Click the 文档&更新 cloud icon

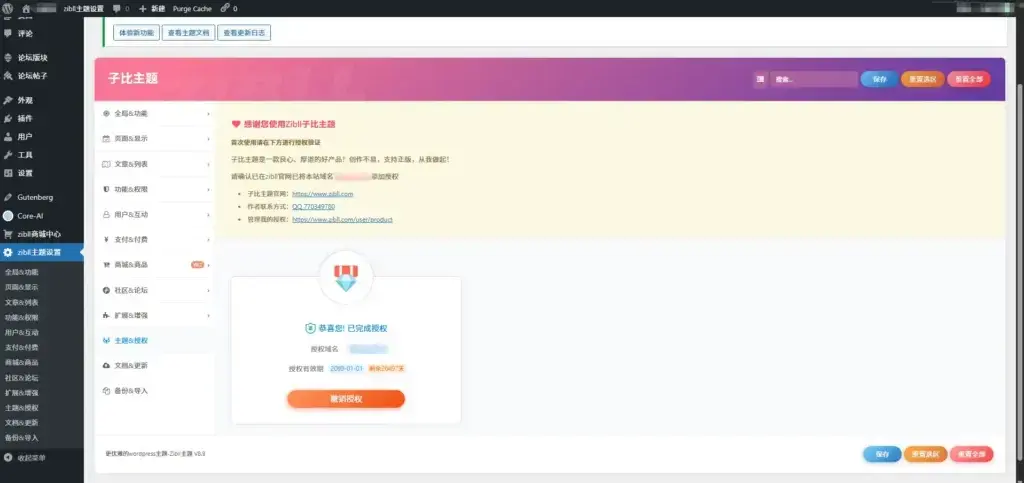pos(106,366)
